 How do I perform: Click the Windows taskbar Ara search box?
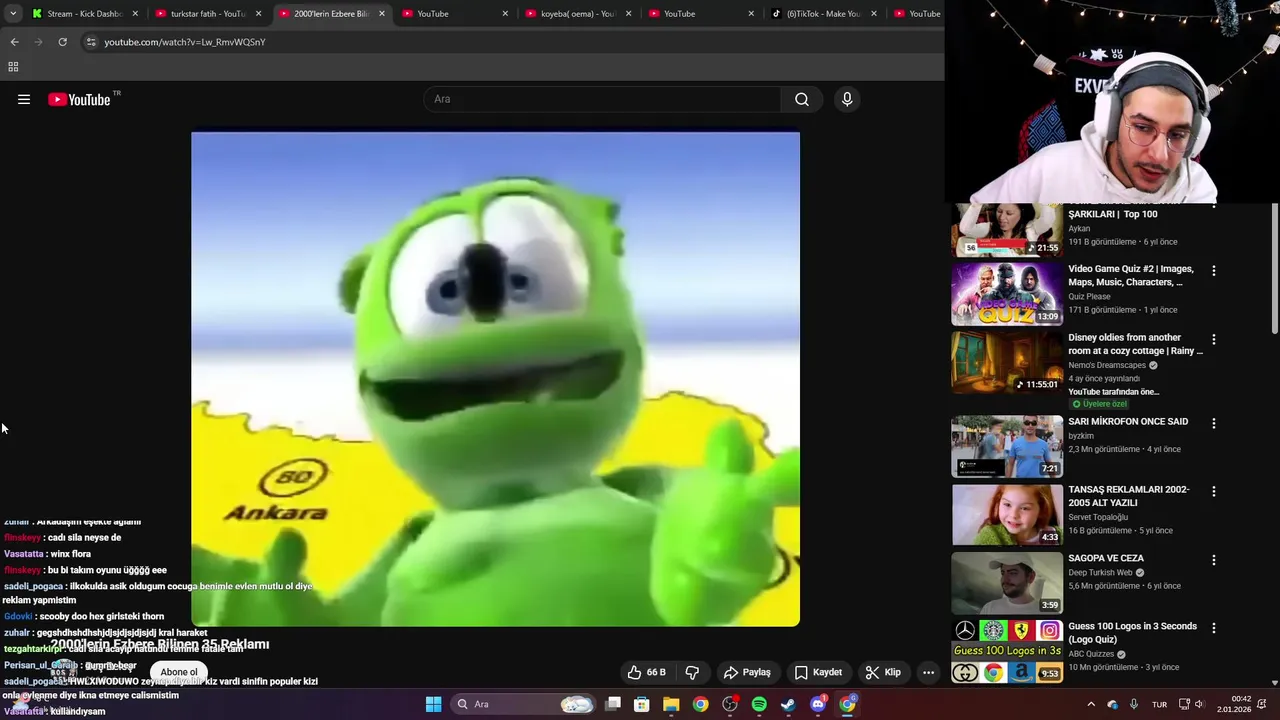click(x=524, y=704)
